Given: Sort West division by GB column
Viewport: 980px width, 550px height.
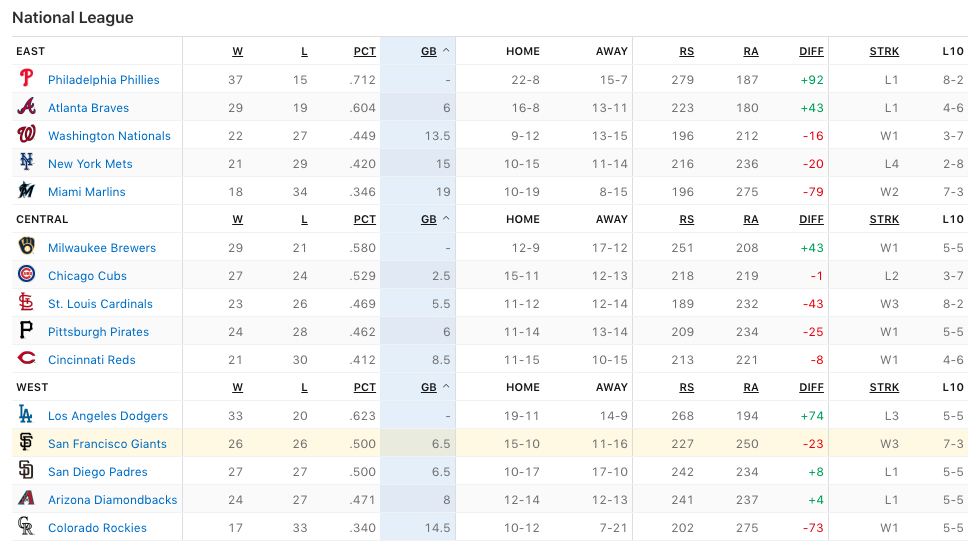Looking at the screenshot, I should (428, 387).
